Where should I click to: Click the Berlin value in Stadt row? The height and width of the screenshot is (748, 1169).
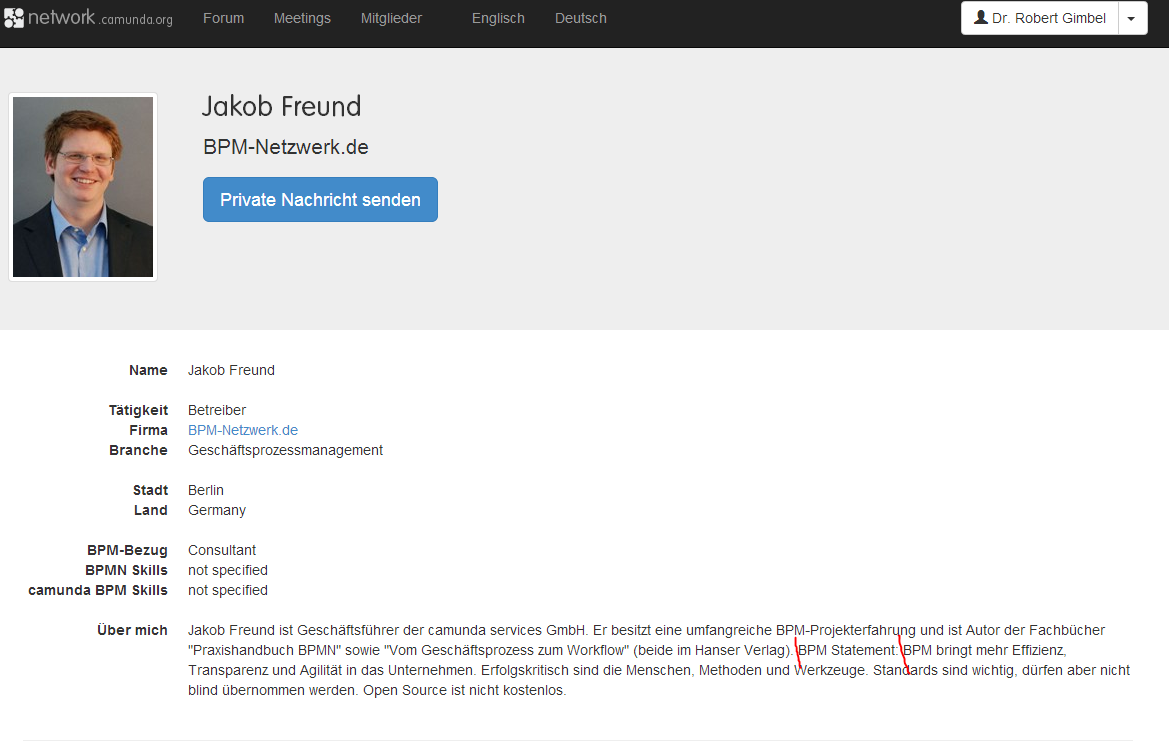[206, 490]
